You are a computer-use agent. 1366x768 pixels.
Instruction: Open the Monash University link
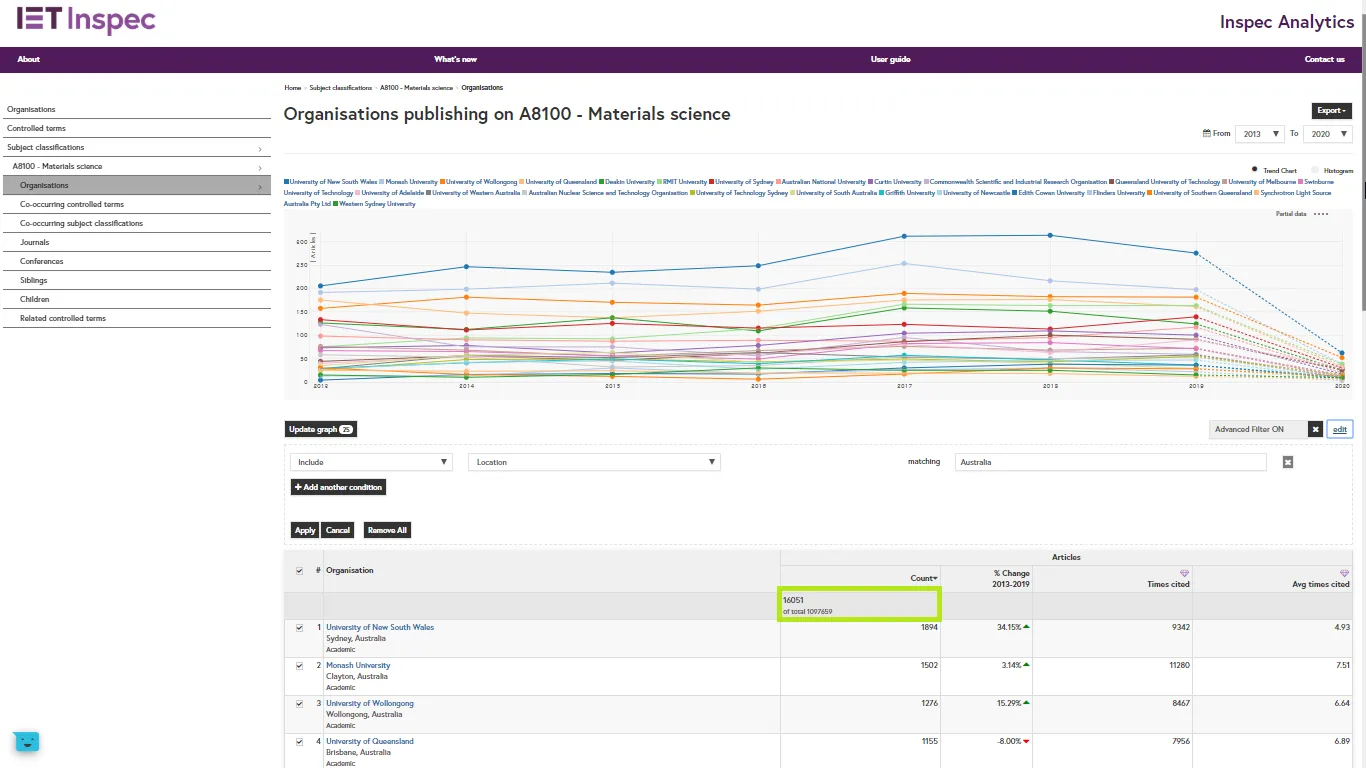(358, 665)
